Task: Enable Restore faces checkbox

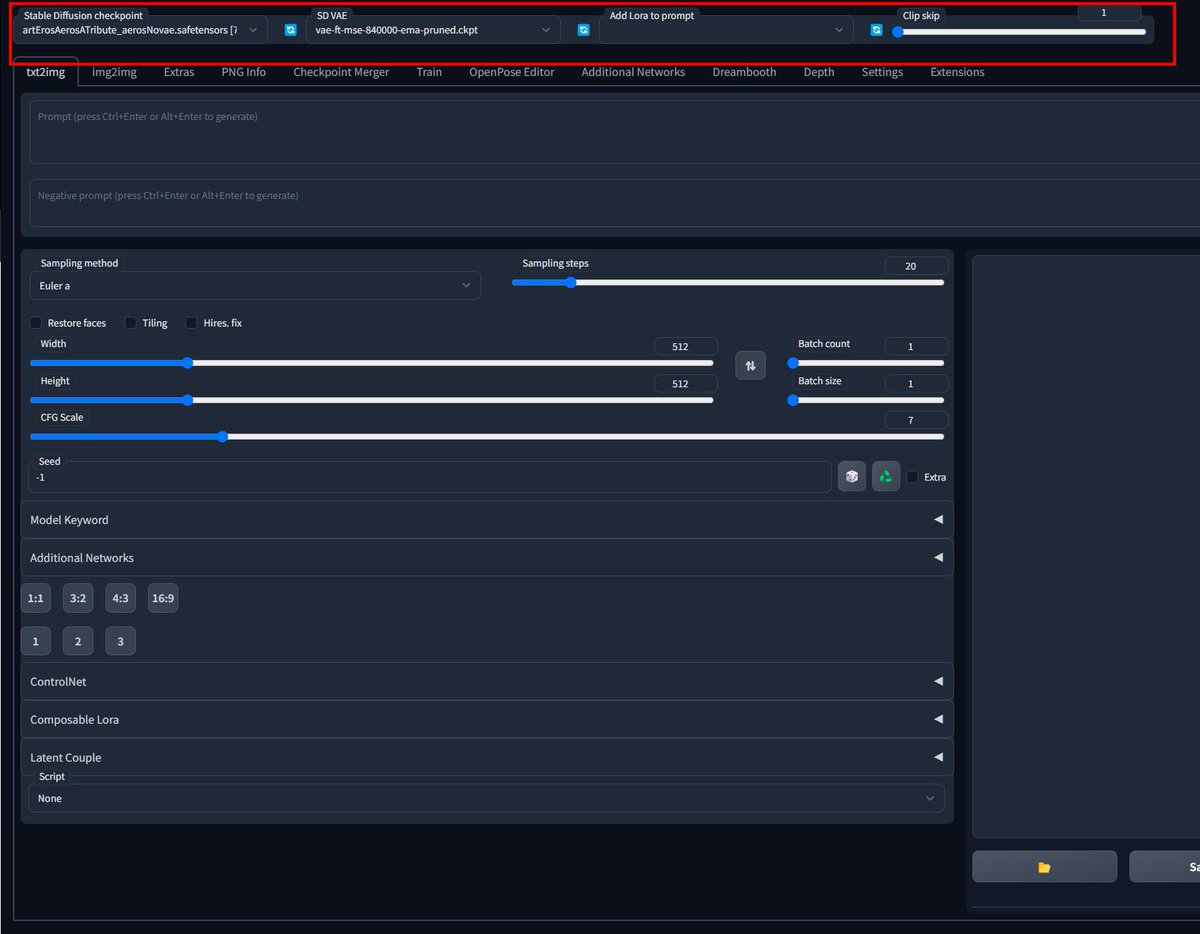Action: pos(36,323)
